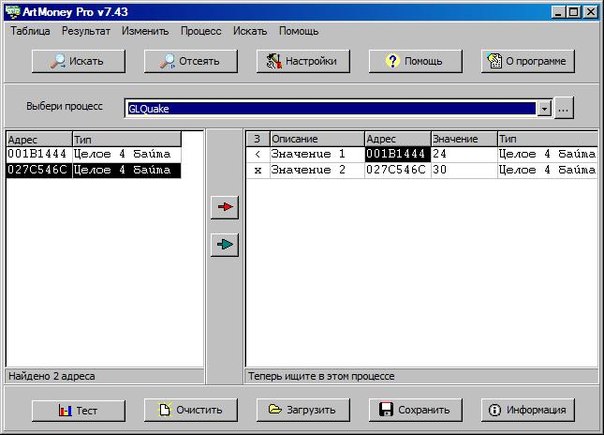Maximize the ArtMoney Pro window
Viewport: 604px width, 435px height.
[x=573, y=12]
